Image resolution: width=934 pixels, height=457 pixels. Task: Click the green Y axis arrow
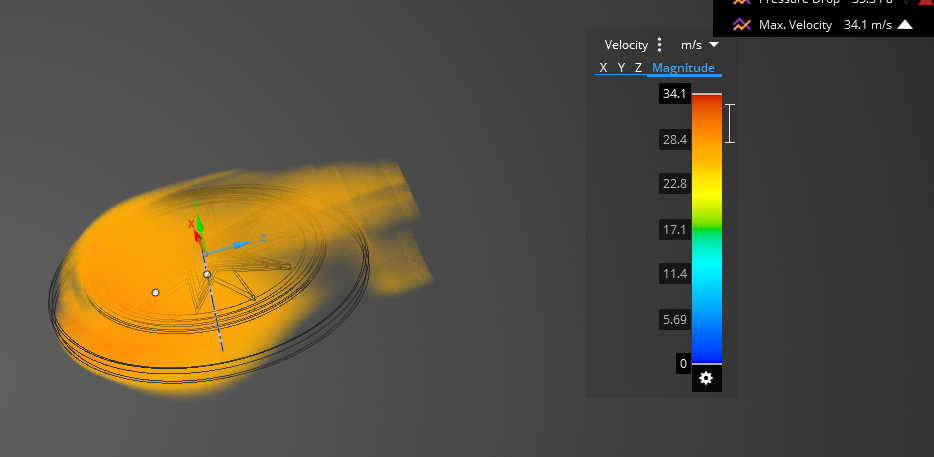[200, 225]
